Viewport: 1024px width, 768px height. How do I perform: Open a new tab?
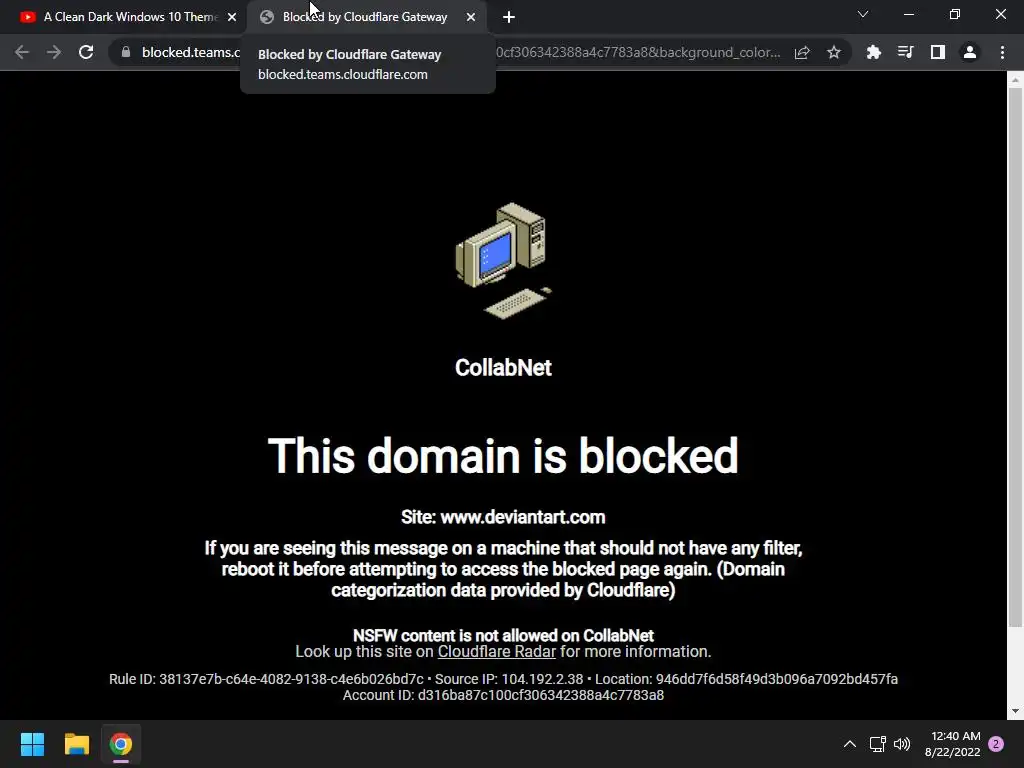[509, 18]
